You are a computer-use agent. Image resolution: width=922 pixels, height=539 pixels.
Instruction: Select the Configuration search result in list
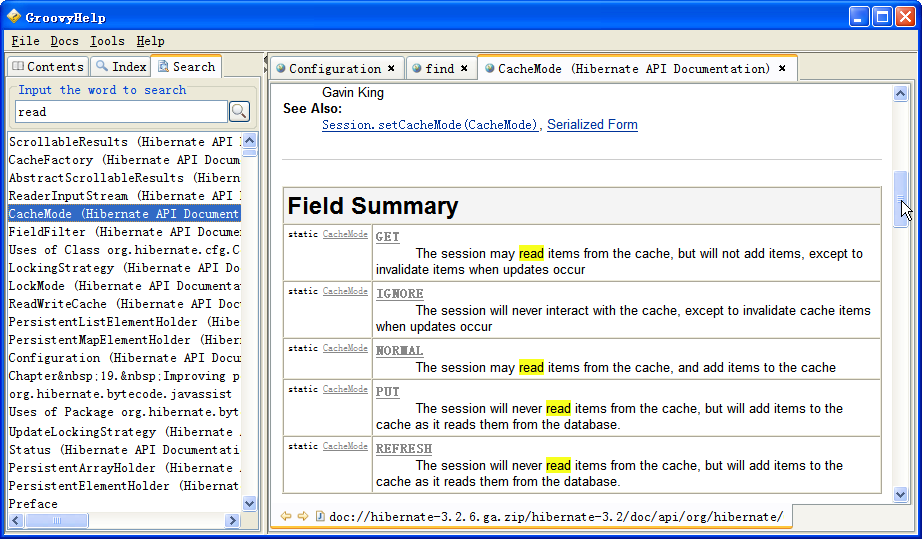tap(124, 358)
